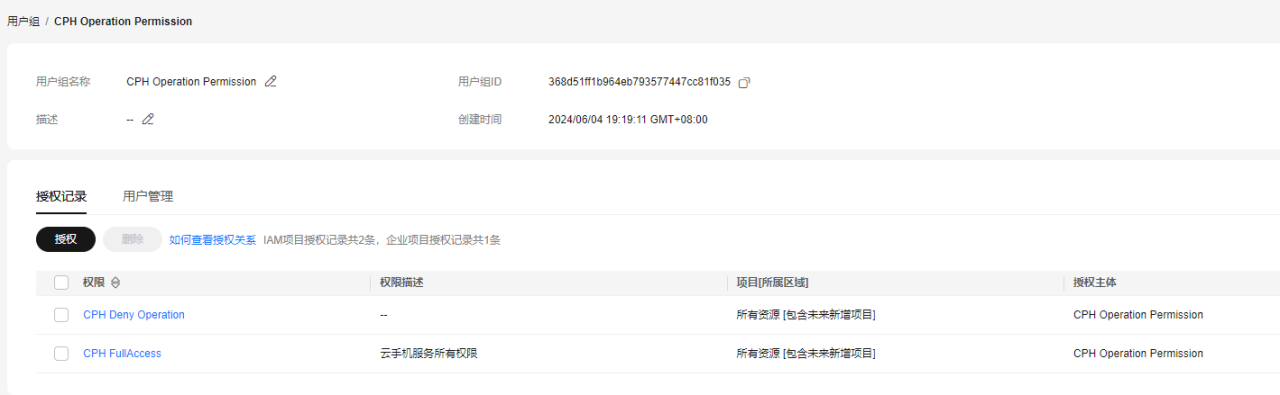Check the CPH FullAccess row
1280x395 pixels.
61,354
